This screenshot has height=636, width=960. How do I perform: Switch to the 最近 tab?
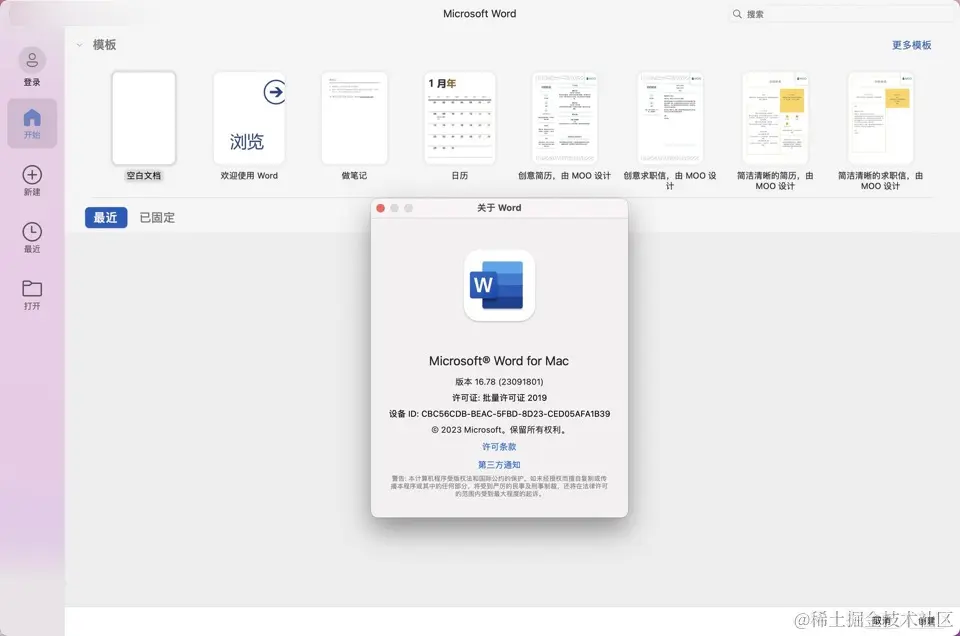tap(106, 217)
